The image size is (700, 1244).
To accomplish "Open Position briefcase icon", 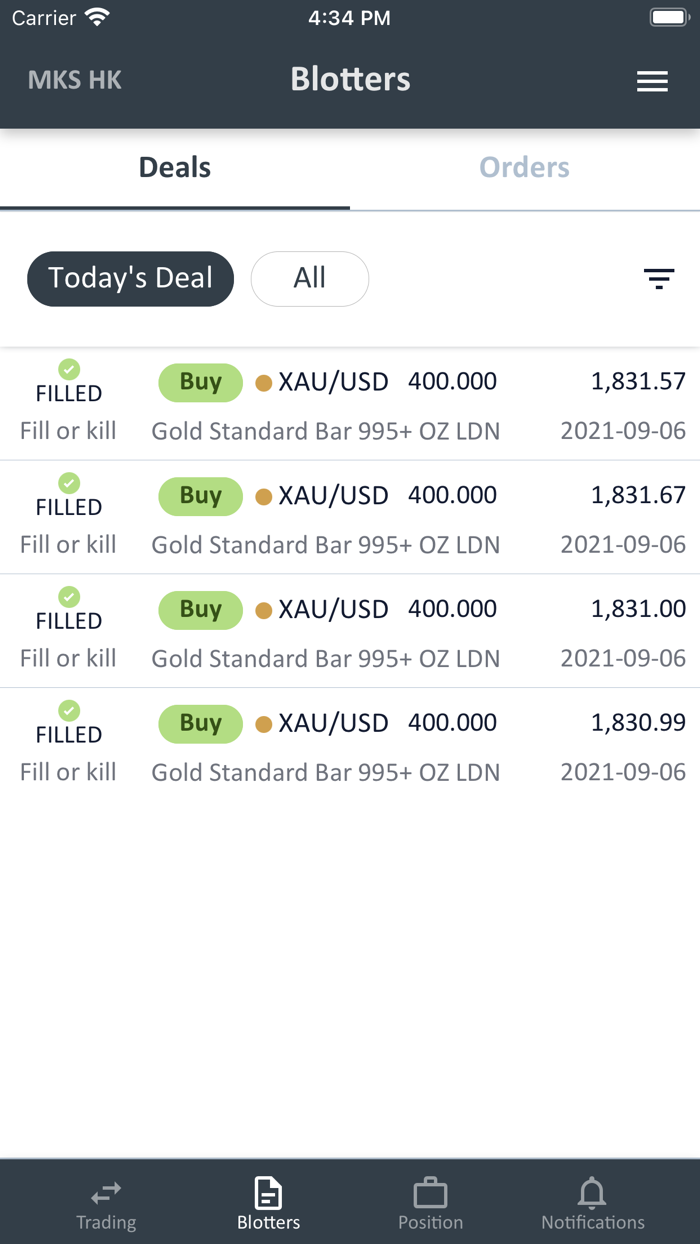I will (430, 1193).
